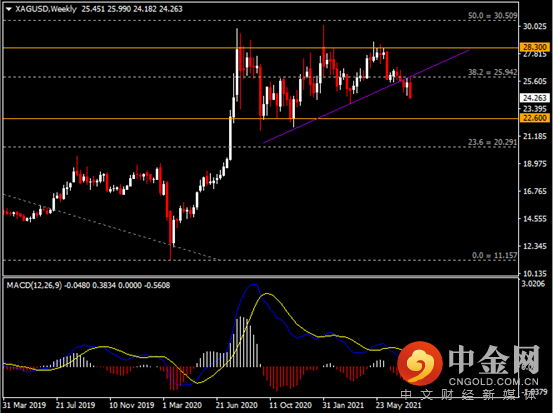This screenshot has height=413, width=554.
Task: Click the 21 Jun 2020 date marker
Action: [236, 405]
